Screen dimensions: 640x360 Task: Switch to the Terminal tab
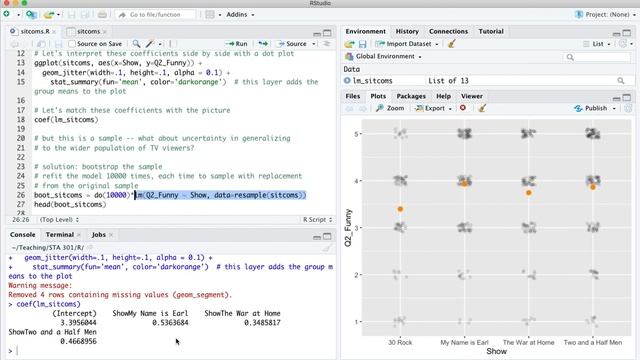point(60,235)
